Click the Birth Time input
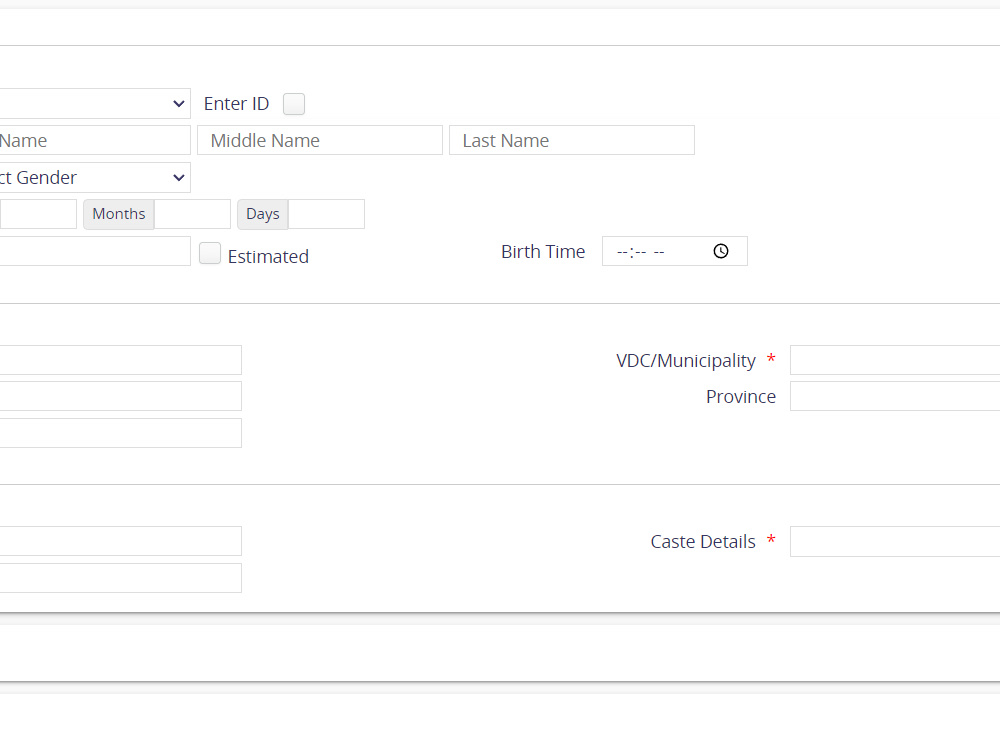Viewport: 1000px width, 750px height. (x=675, y=251)
